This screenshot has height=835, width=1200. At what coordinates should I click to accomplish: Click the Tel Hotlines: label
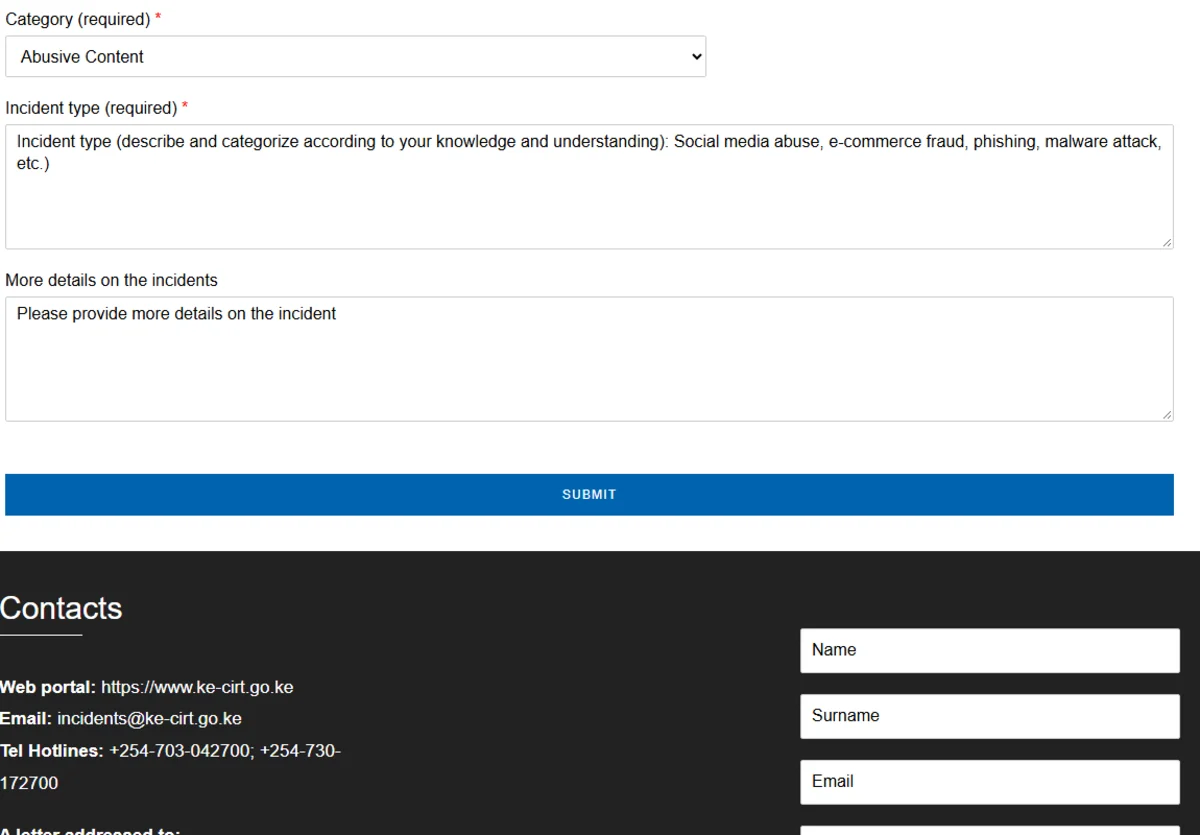52,751
